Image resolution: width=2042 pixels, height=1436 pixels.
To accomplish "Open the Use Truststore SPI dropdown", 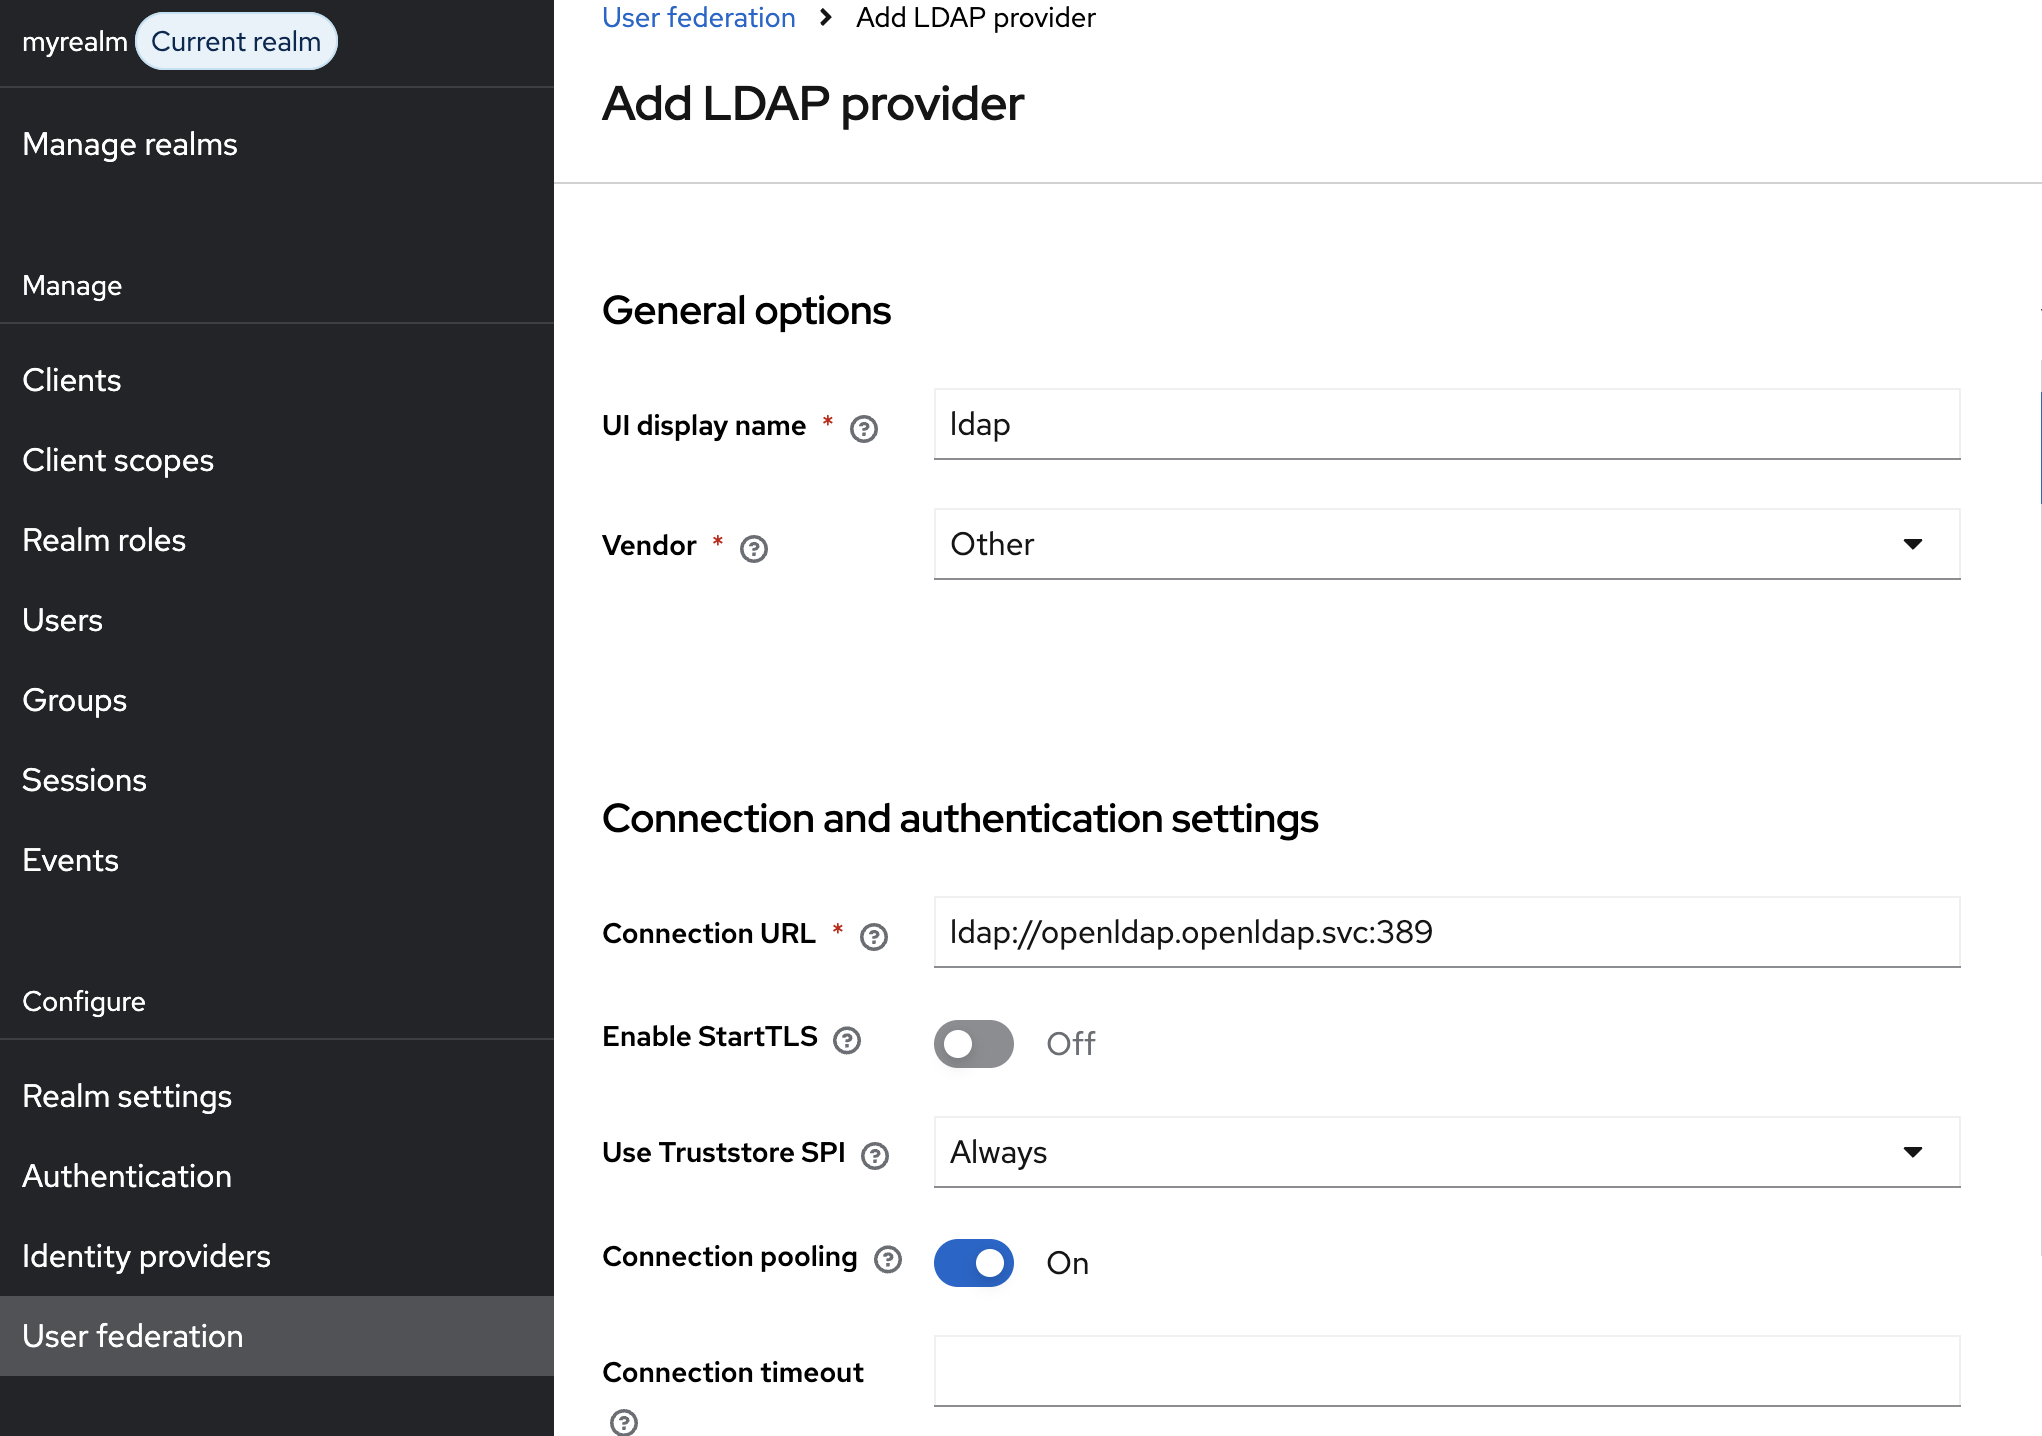I will (1446, 1152).
